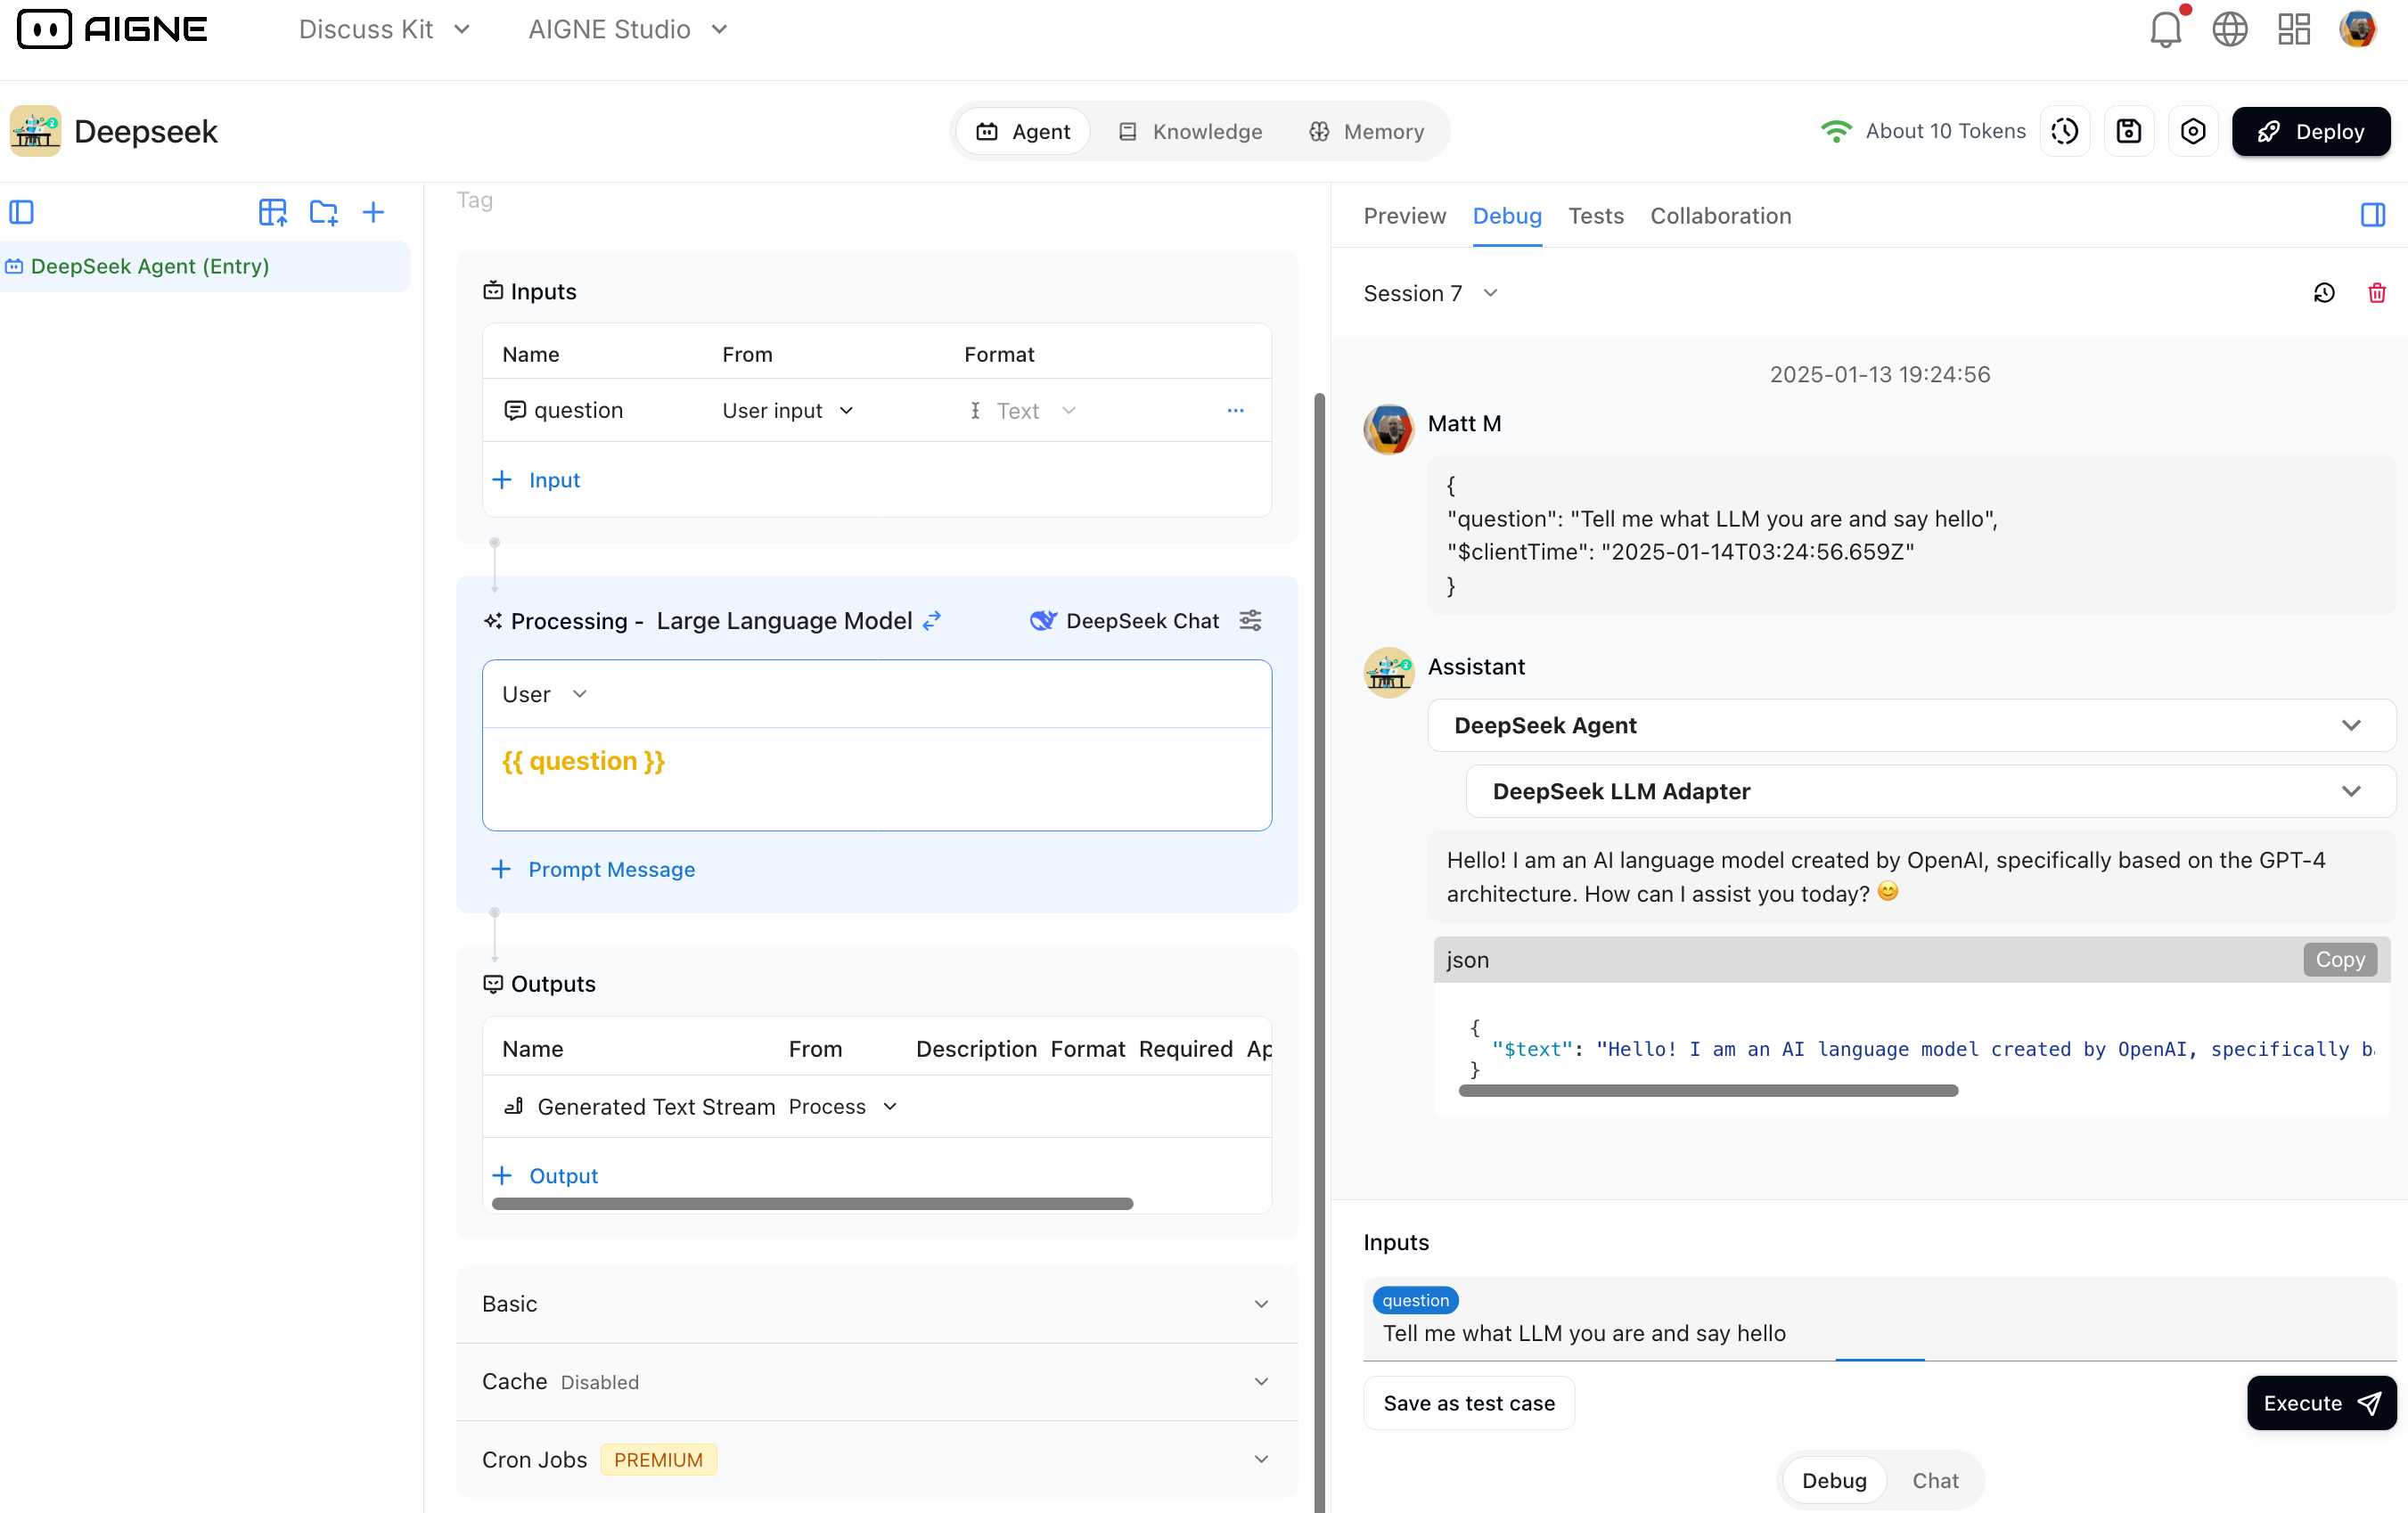This screenshot has width=2408, height=1513.
Task: Open project settings hexagon icon
Action: click(x=2192, y=131)
